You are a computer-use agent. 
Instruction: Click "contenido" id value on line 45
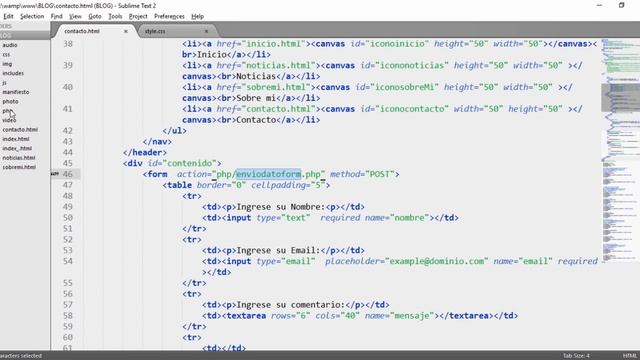coord(189,163)
